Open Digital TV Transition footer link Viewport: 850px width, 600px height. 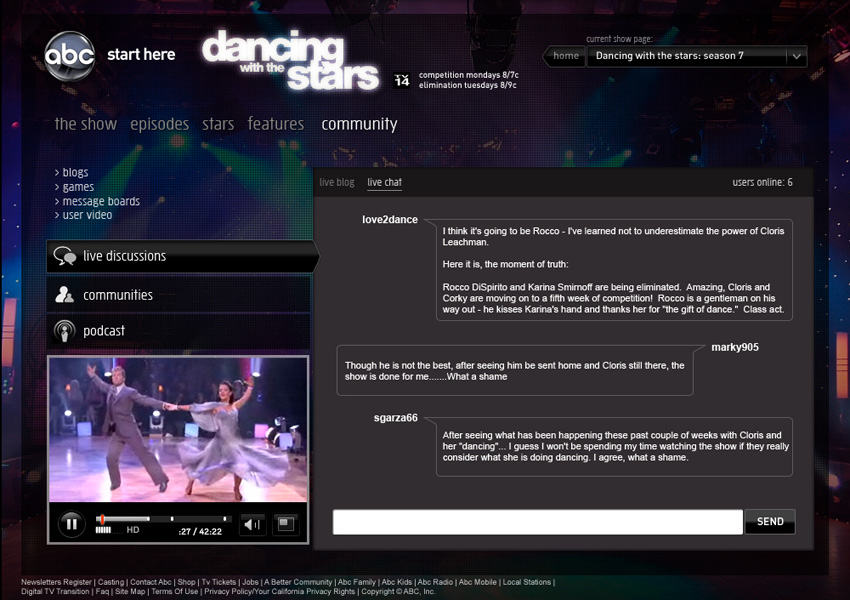[x=55, y=591]
